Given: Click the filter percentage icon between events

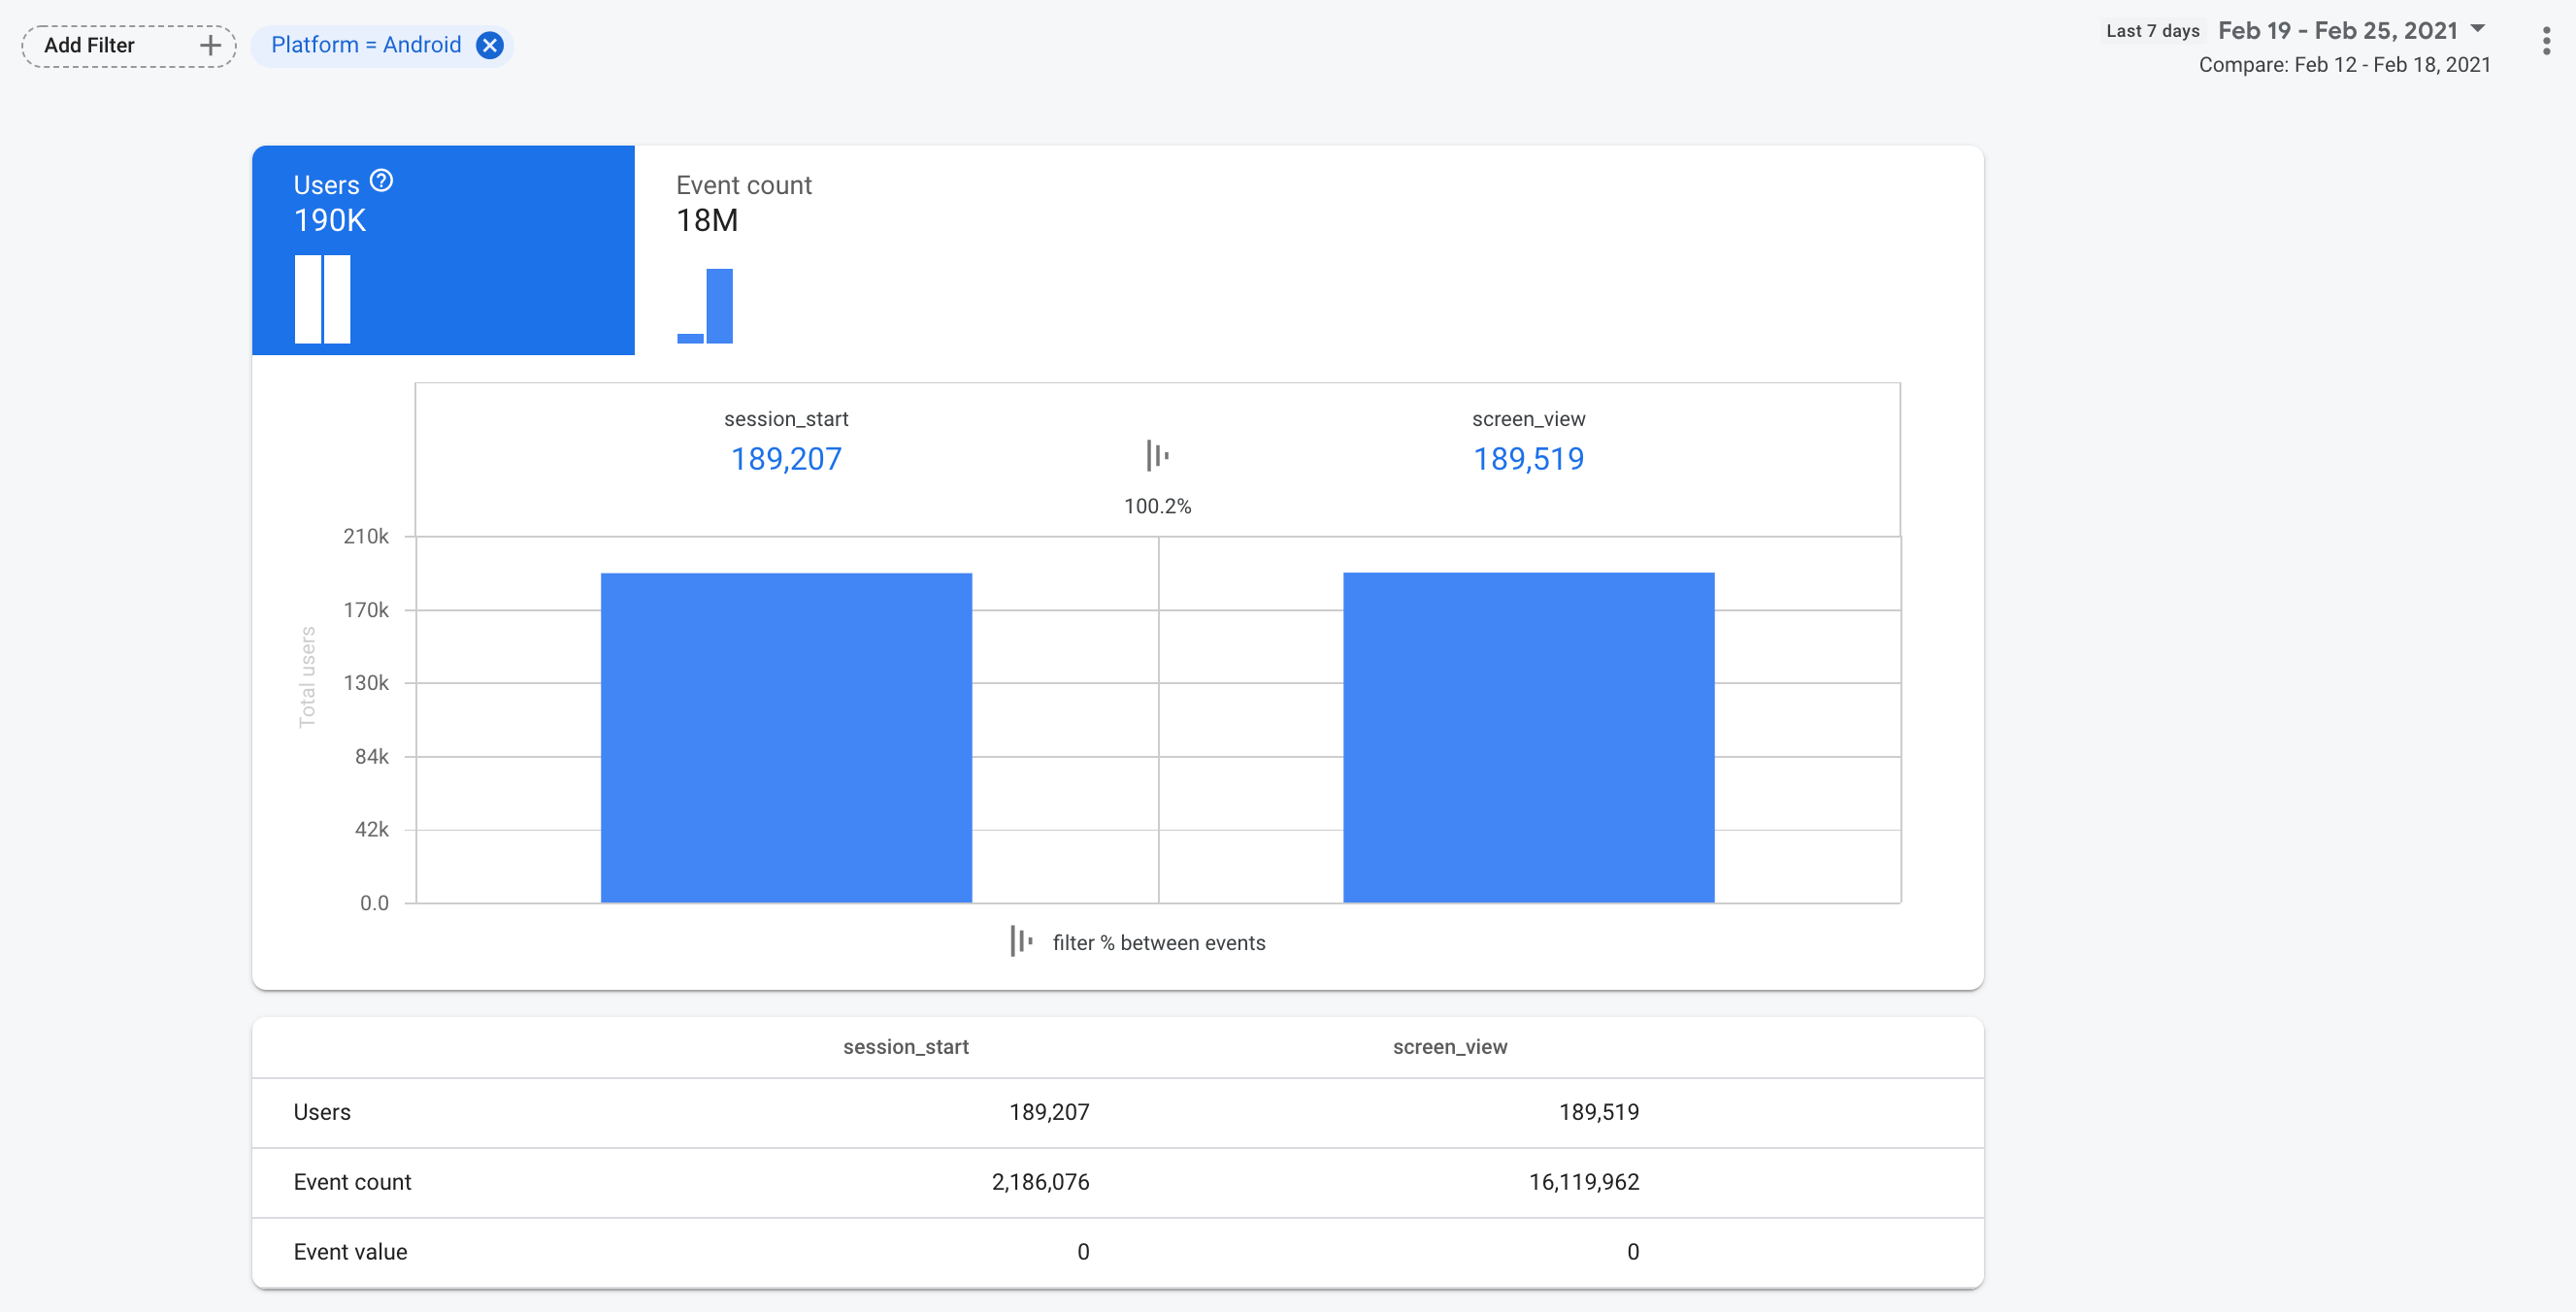Looking at the screenshot, I should [1158, 455].
